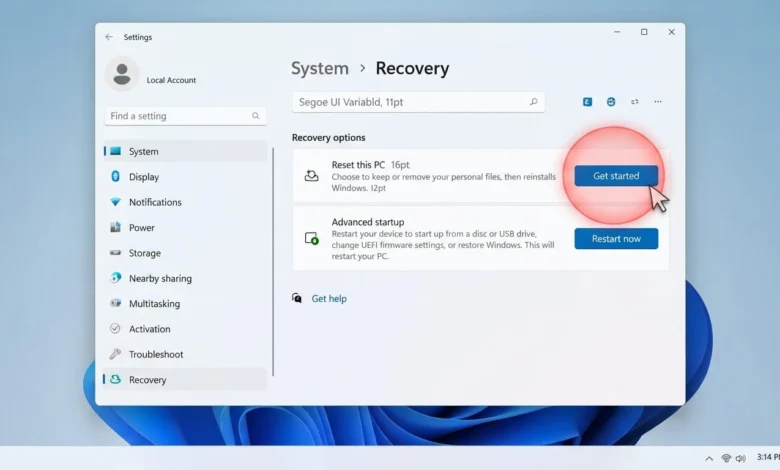Screen dimensions: 780x470
Task: Click the Troubleshoot wrench icon
Action: (115, 354)
